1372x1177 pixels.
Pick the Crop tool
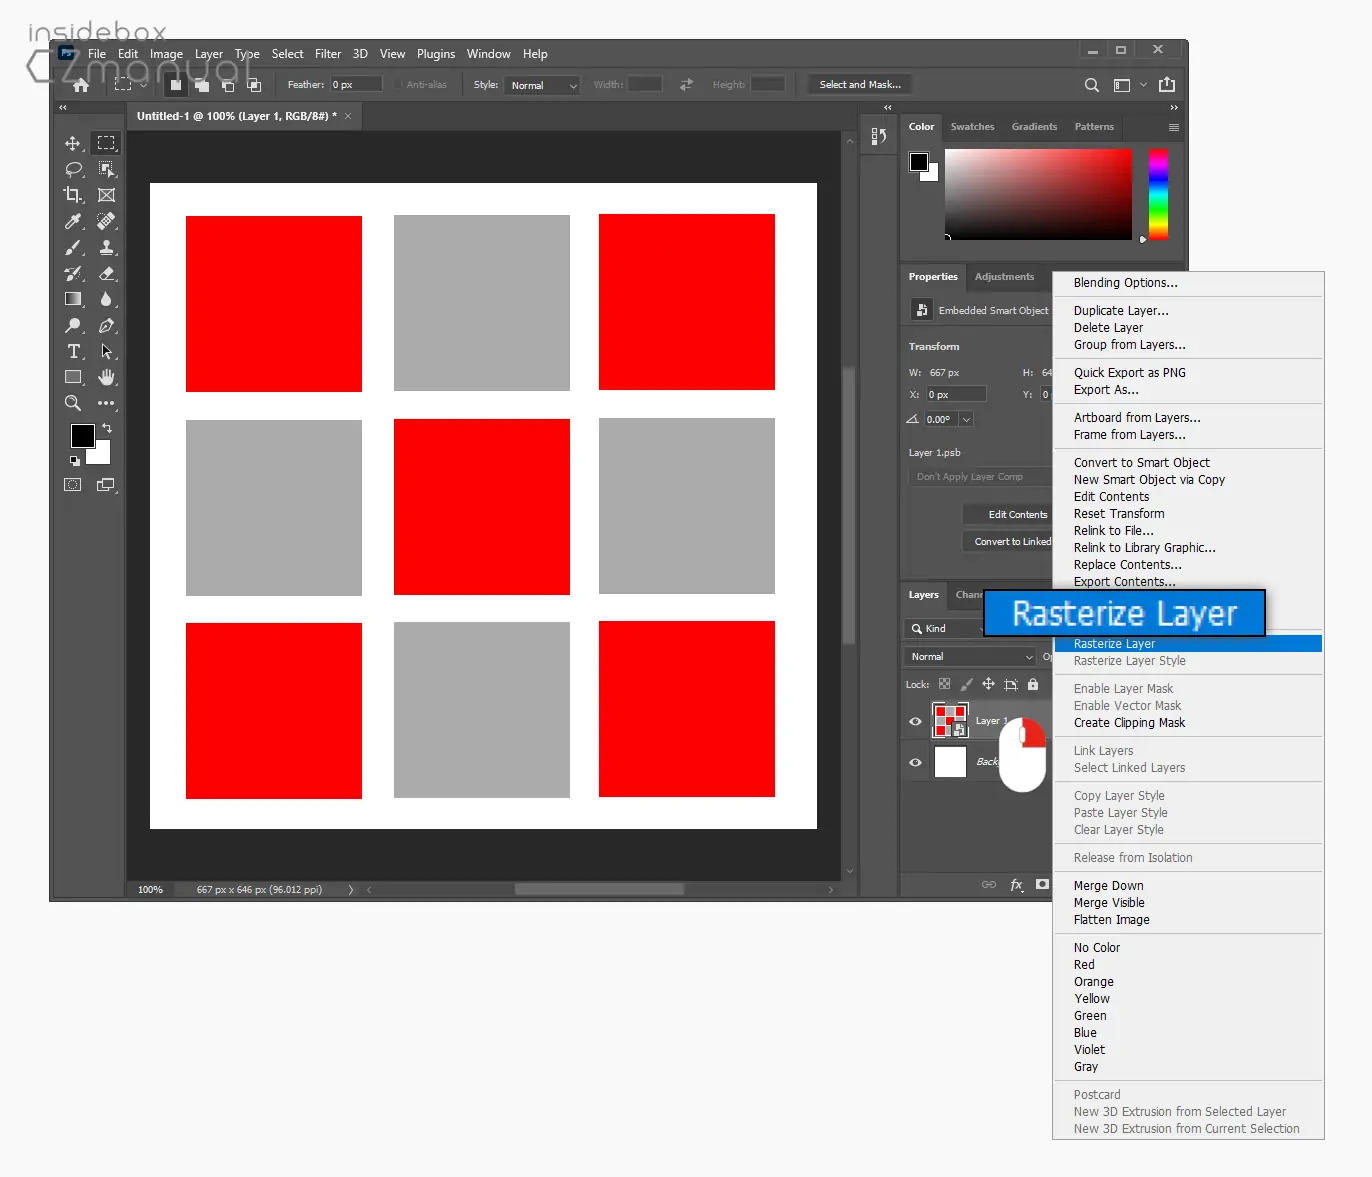[73, 195]
